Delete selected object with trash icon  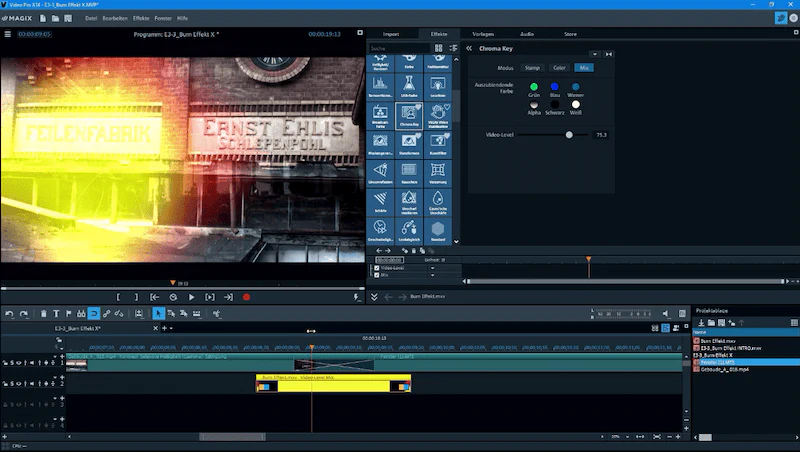[43, 313]
